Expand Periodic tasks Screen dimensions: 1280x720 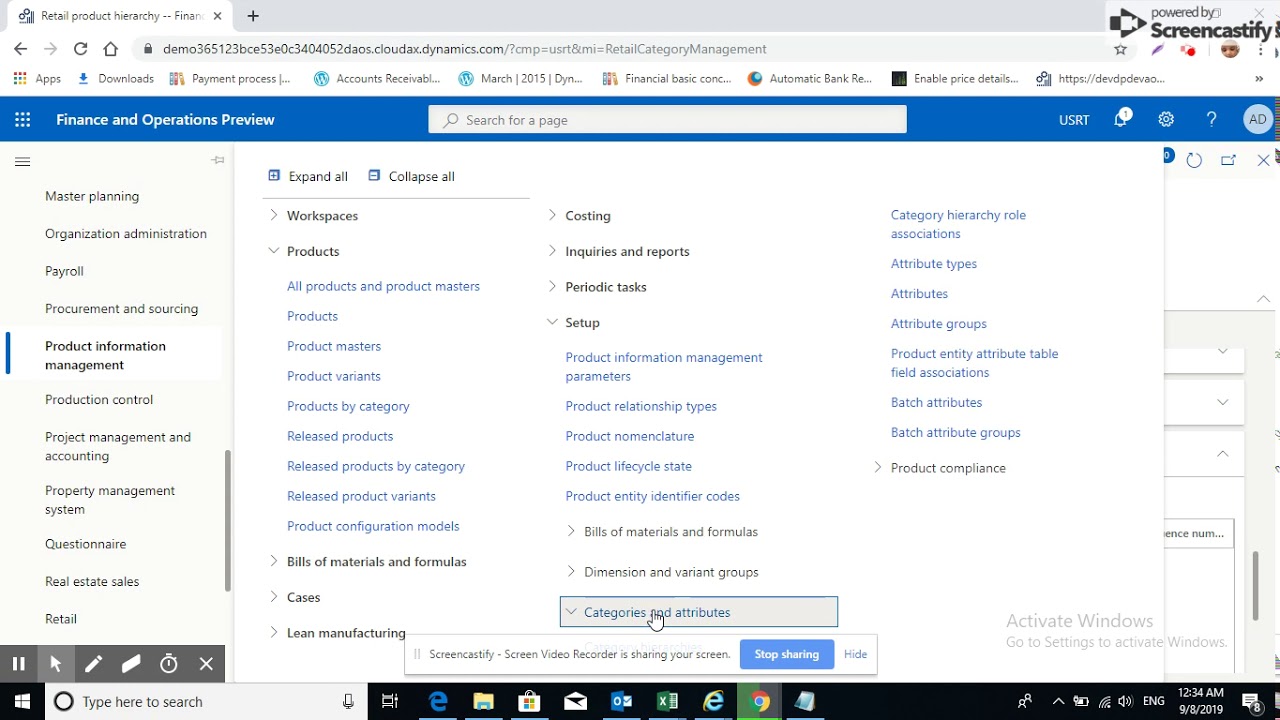click(552, 286)
